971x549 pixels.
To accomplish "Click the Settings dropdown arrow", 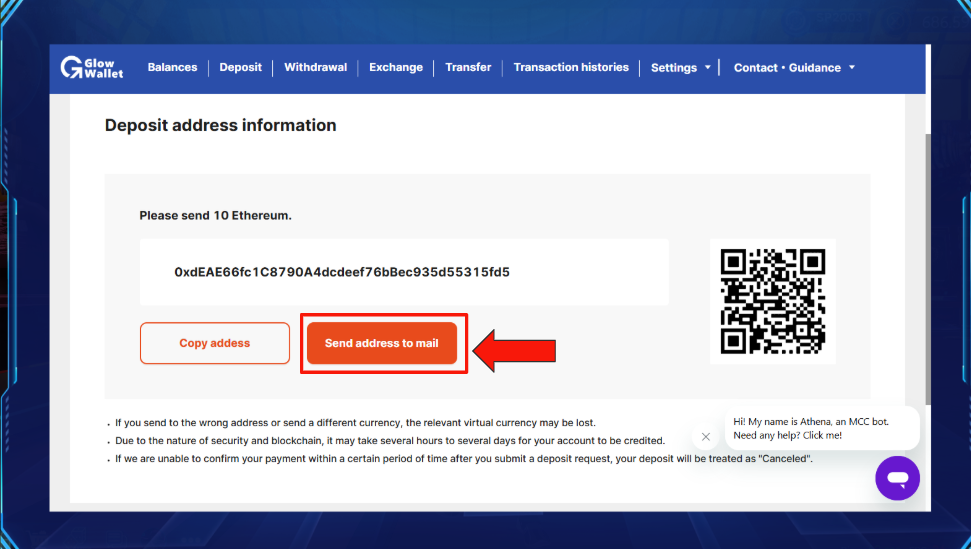I will tap(708, 67).
